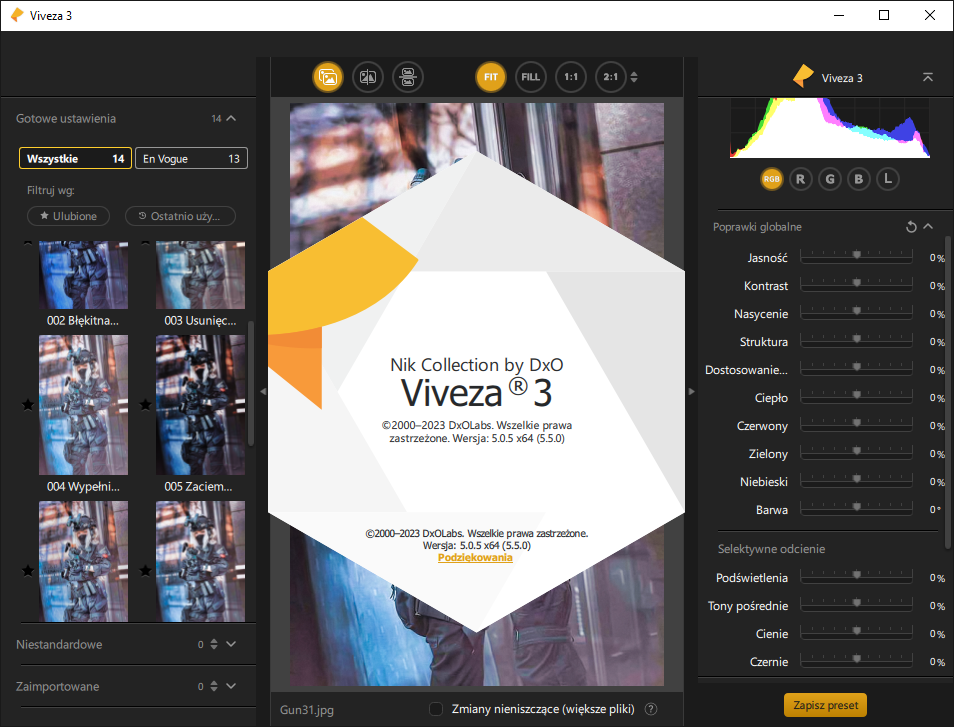Select the En Vogue presets tab

191,159
